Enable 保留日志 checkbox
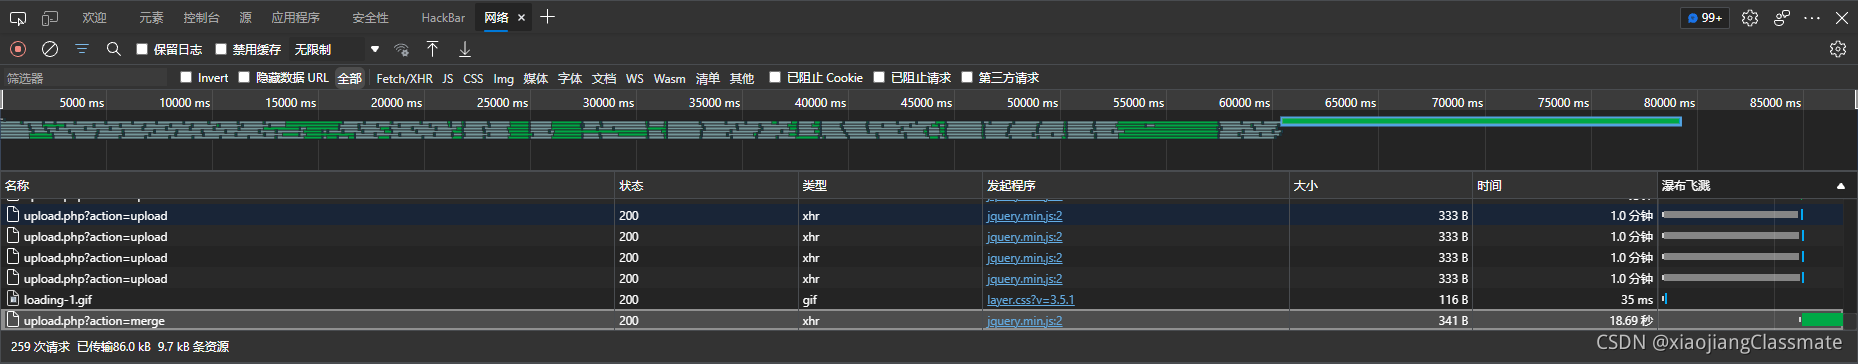Image resolution: width=1858 pixels, height=364 pixels. pyautogui.click(x=142, y=49)
